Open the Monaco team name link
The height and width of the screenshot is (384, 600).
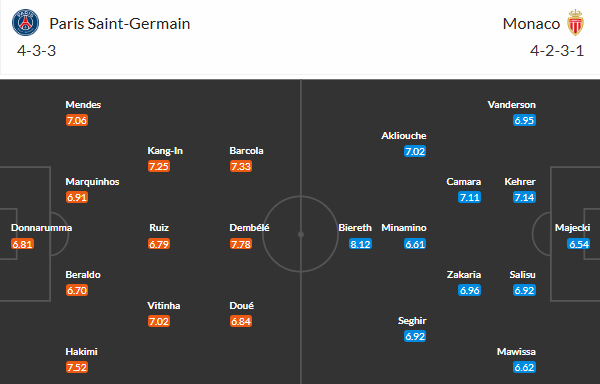(531, 24)
